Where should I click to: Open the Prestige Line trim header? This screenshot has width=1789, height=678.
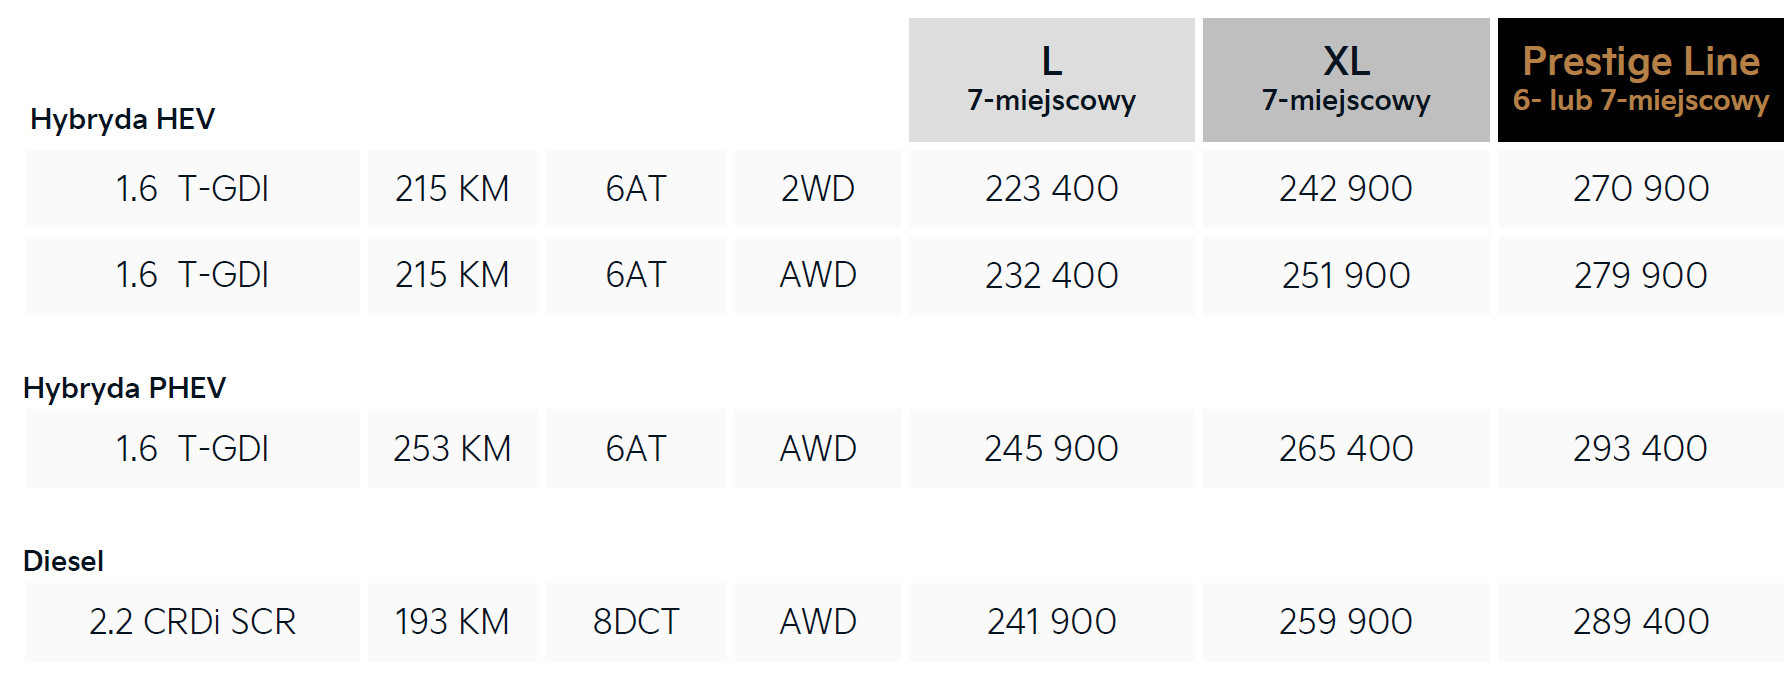click(1640, 80)
